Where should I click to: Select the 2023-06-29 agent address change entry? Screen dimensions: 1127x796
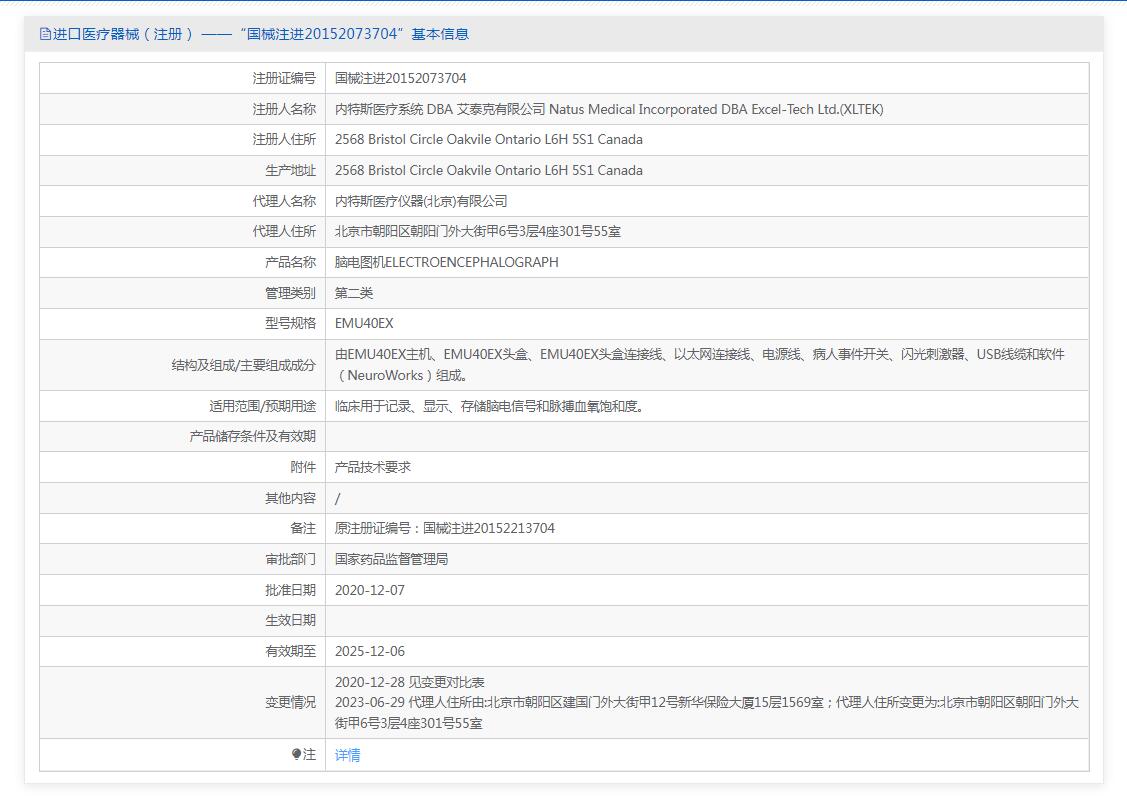click(707, 713)
